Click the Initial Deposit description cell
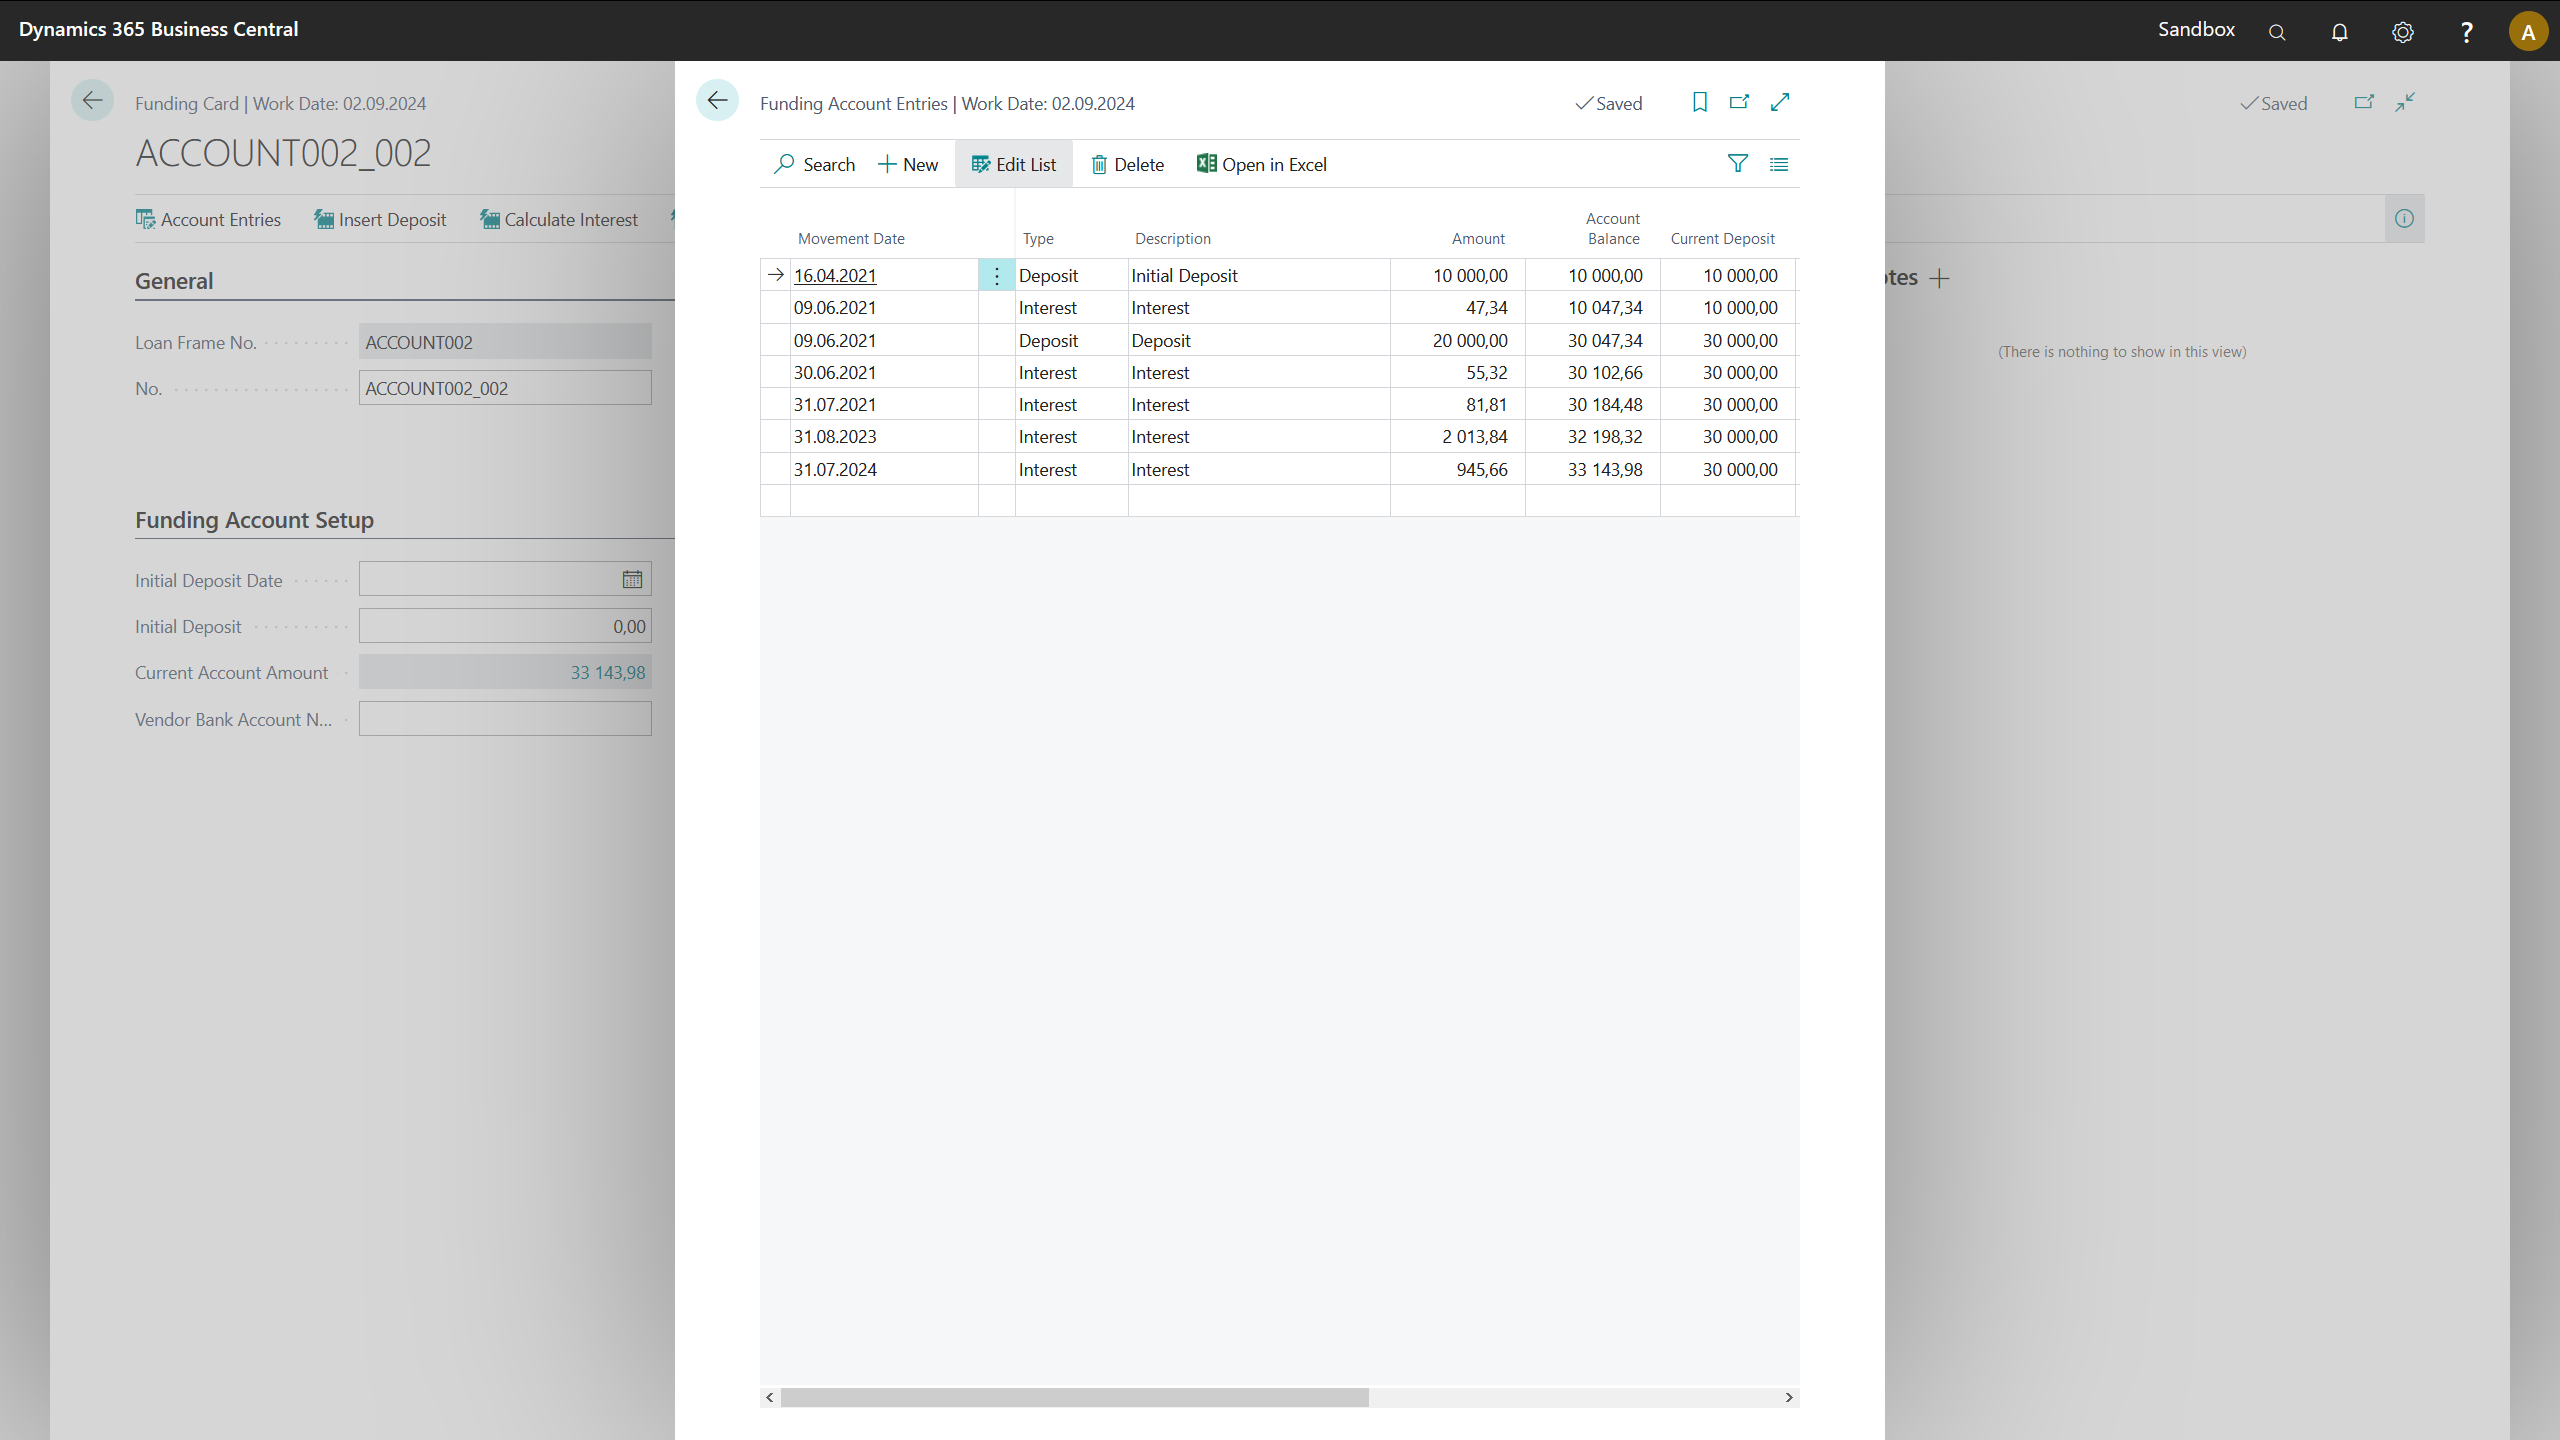The height and width of the screenshot is (1440, 2560). pyautogui.click(x=1259, y=275)
